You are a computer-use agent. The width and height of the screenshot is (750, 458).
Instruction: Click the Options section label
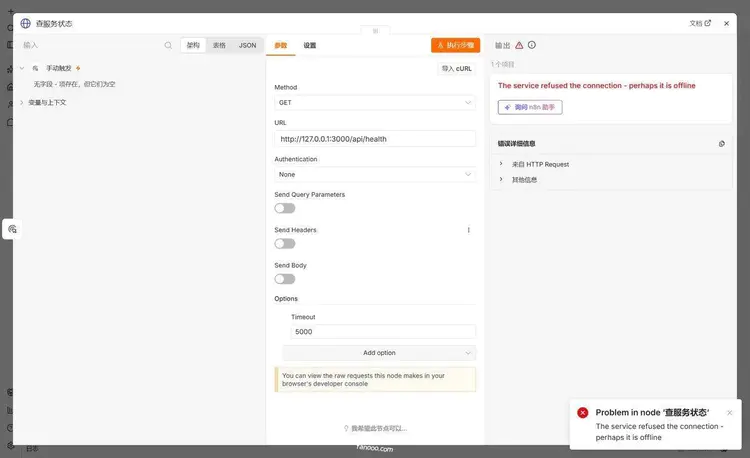click(x=286, y=298)
